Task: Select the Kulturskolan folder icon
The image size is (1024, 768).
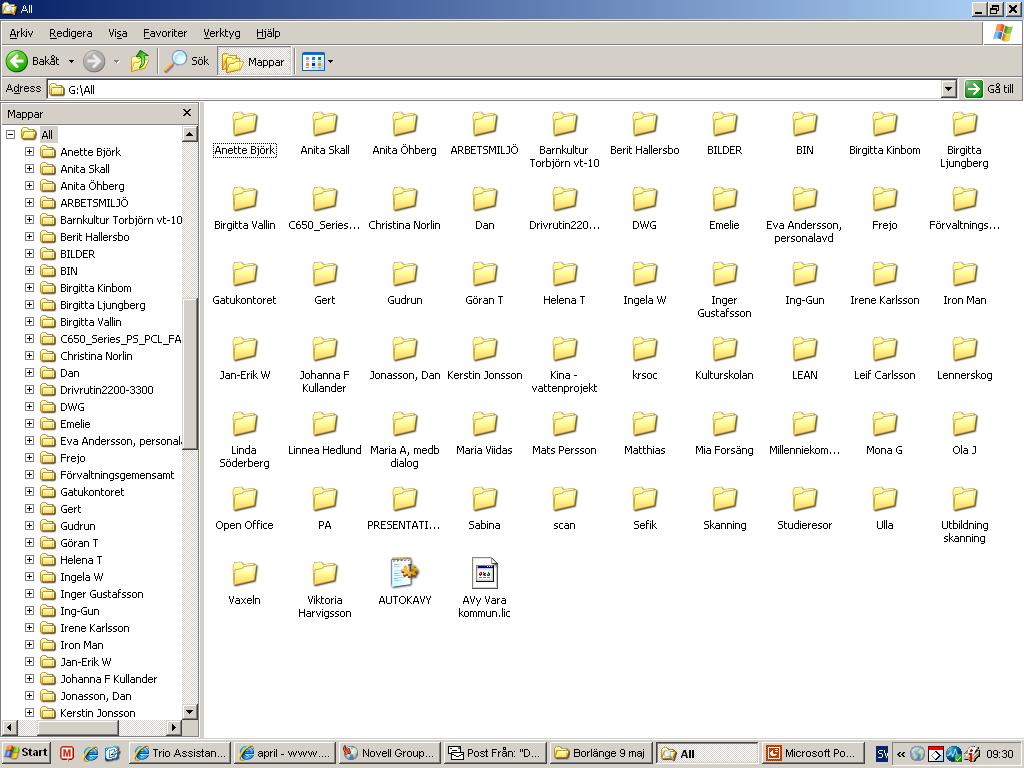Action: click(x=724, y=349)
